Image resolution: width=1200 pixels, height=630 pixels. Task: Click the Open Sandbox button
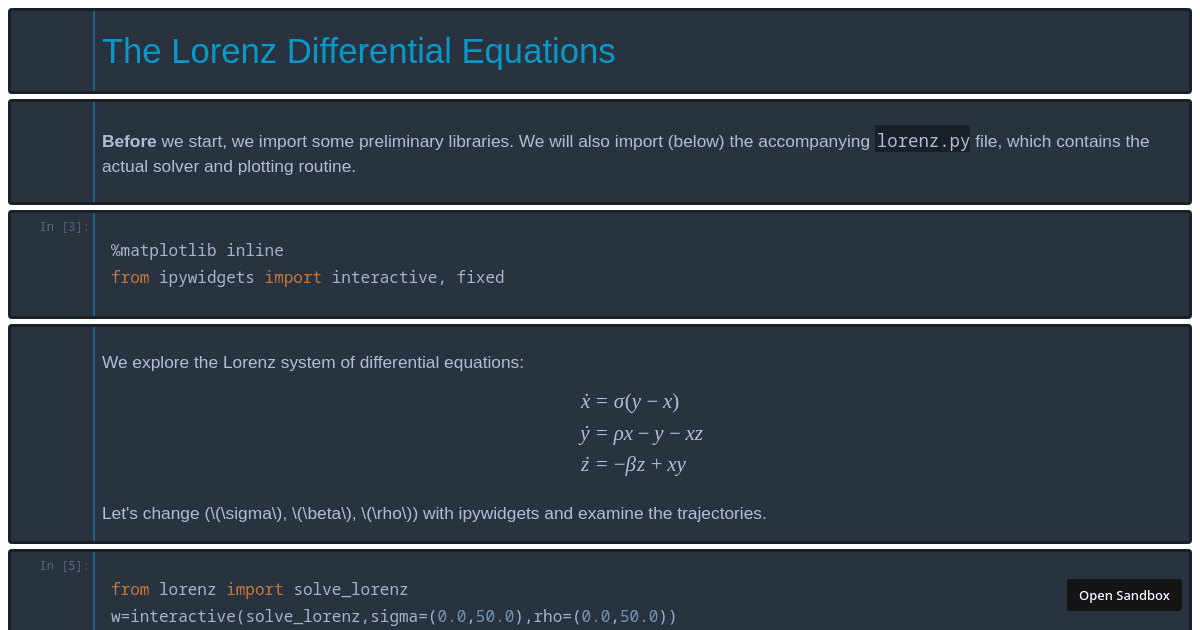tap(1124, 595)
